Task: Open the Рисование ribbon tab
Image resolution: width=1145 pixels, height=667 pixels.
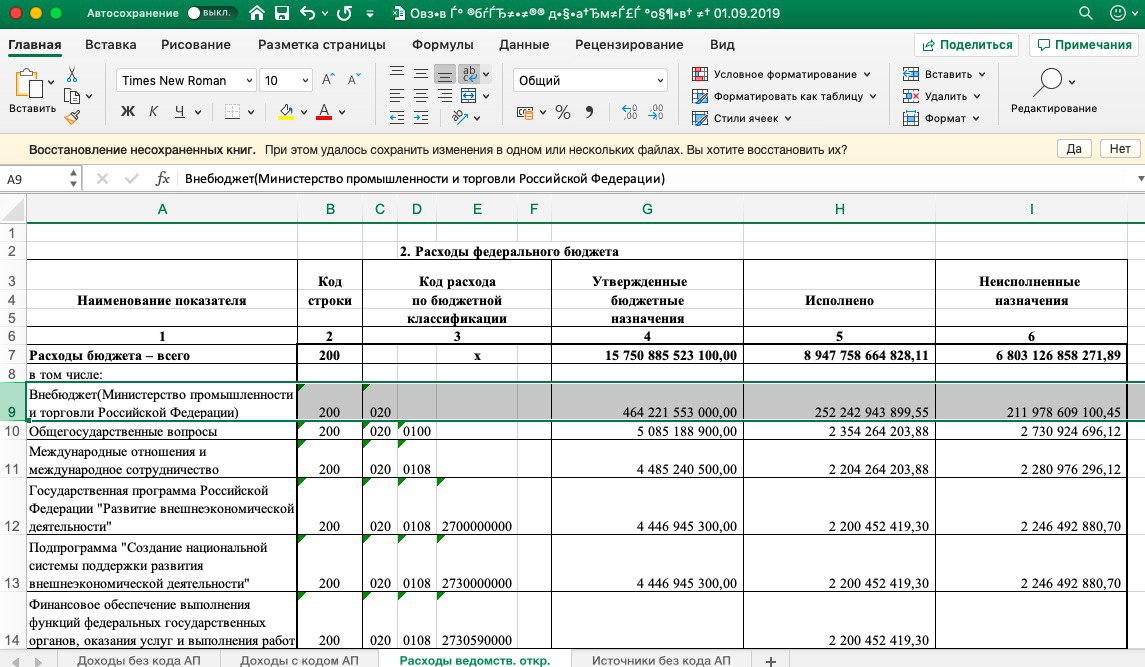Action: tap(196, 45)
